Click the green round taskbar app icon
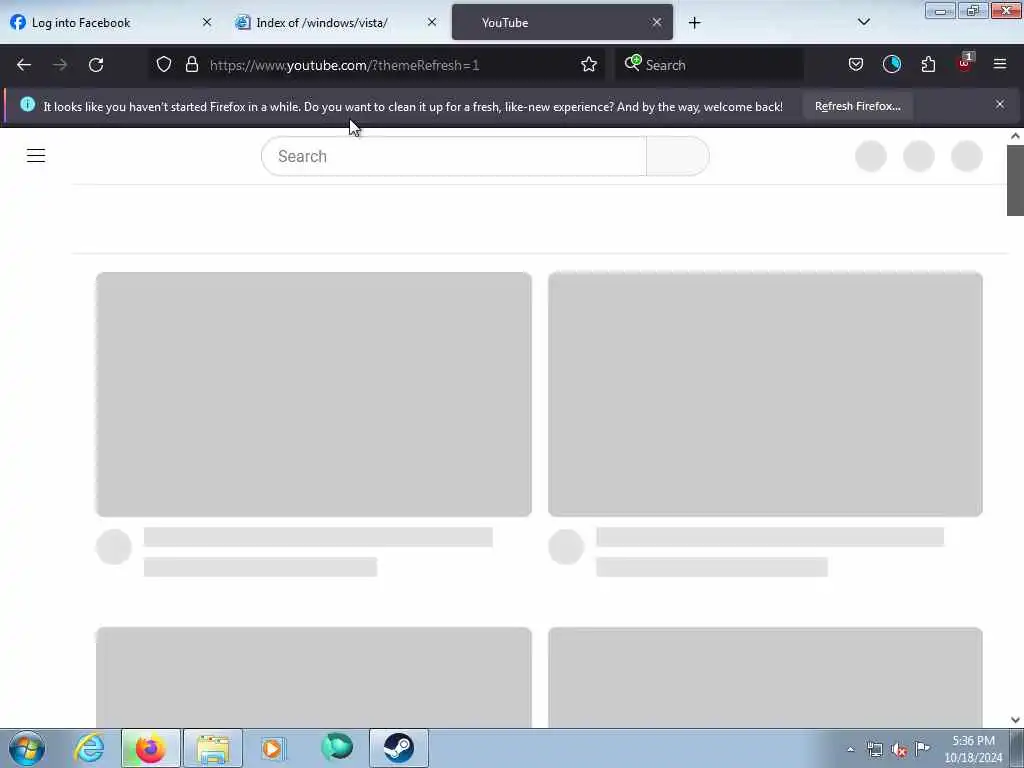Screen dimensions: 1024x768 click(x=337, y=747)
